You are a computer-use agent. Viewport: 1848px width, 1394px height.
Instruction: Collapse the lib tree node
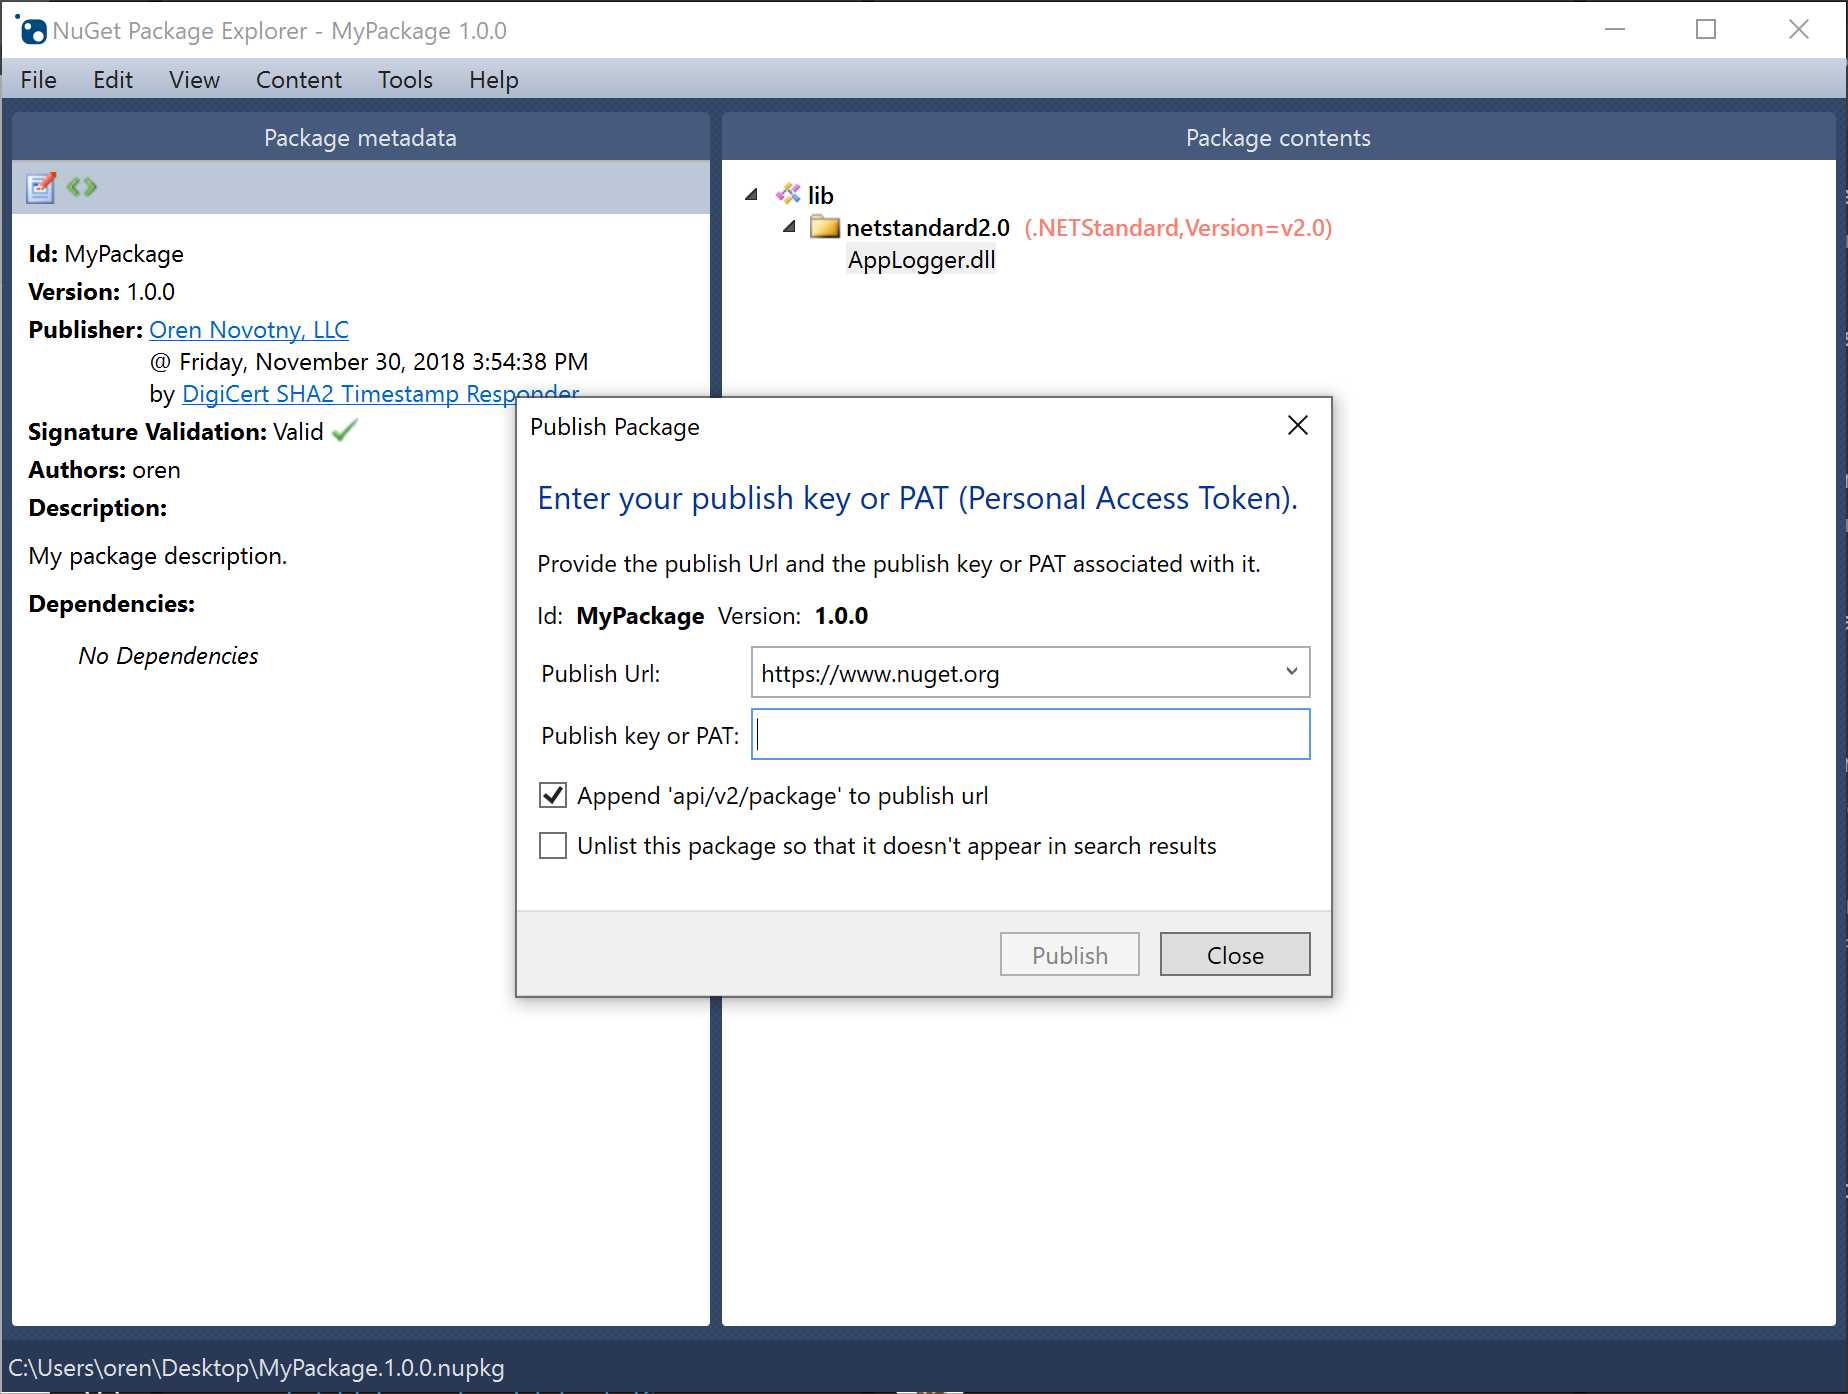(x=752, y=194)
